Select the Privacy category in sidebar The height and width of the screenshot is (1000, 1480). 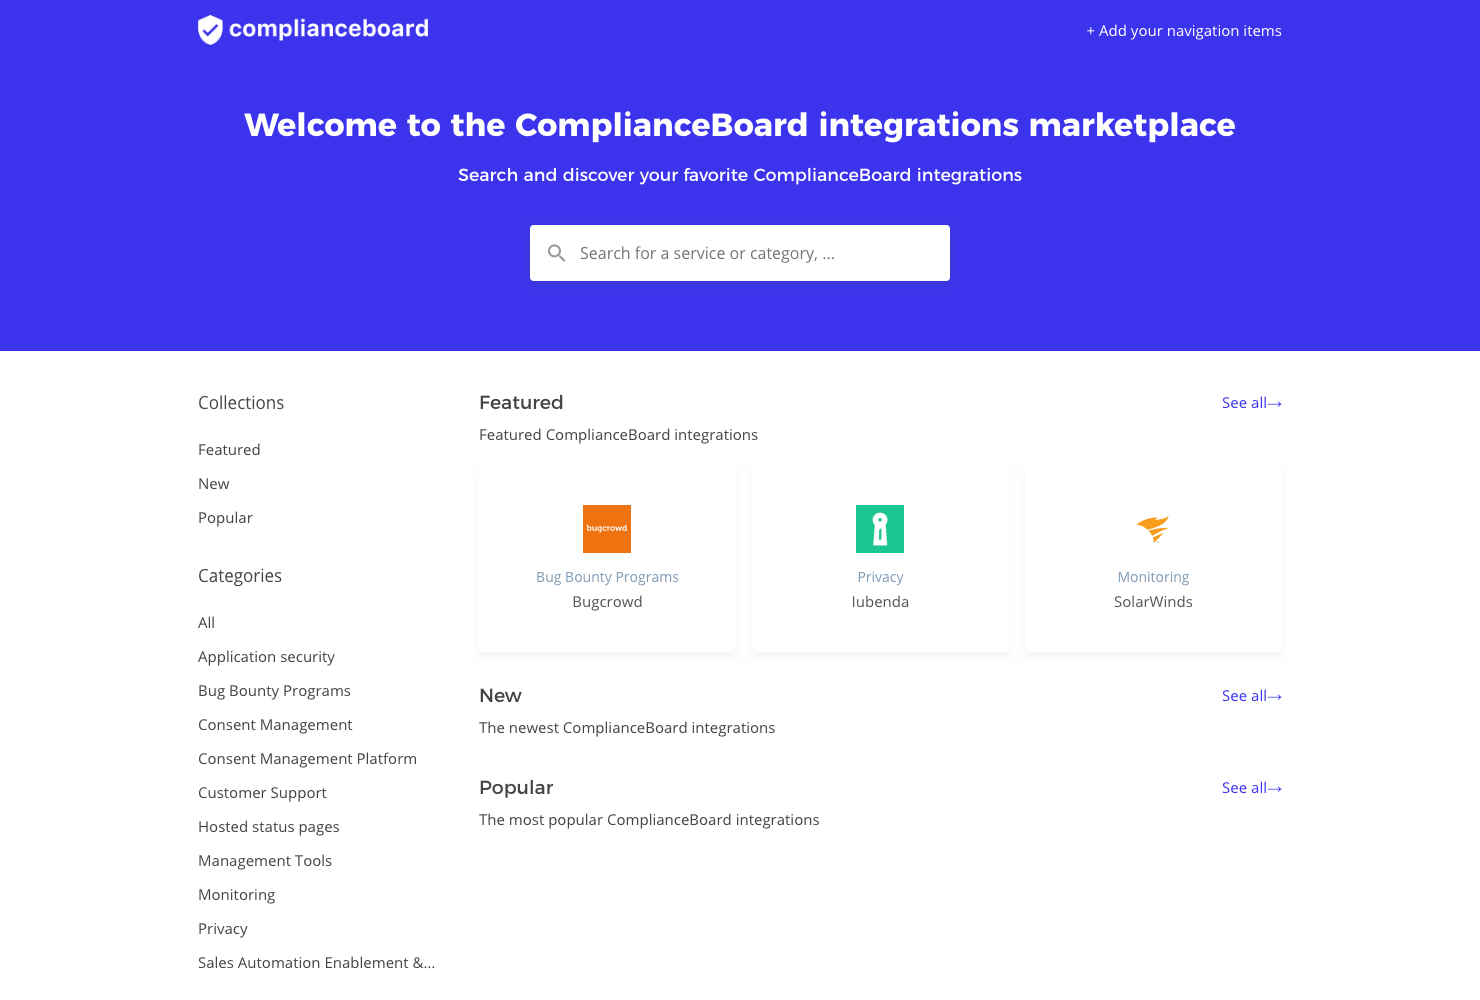[223, 929]
